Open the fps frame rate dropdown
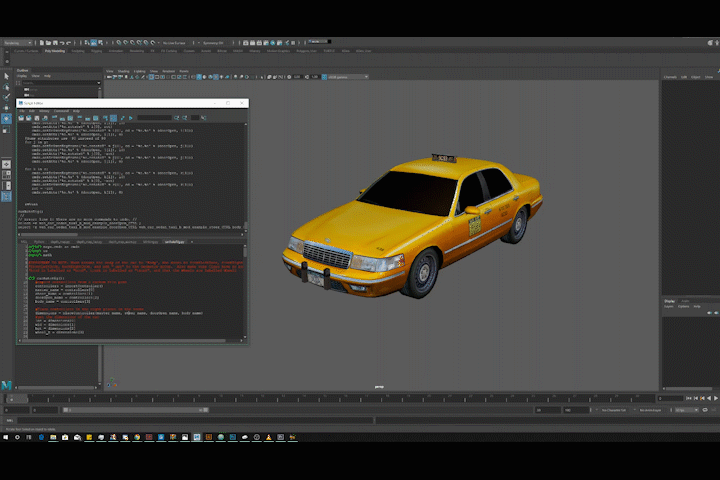 pyautogui.click(x=686, y=410)
